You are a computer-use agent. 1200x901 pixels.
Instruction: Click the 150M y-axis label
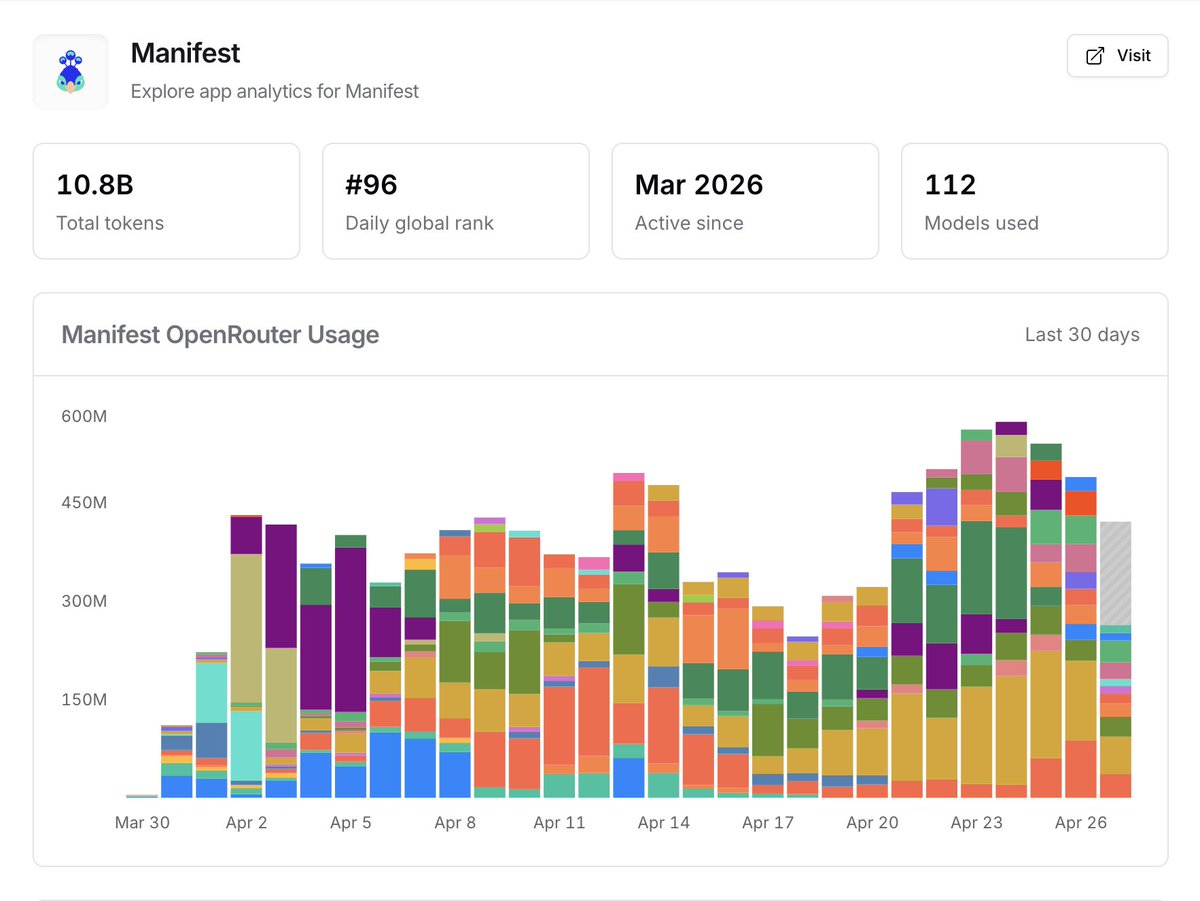click(x=84, y=699)
